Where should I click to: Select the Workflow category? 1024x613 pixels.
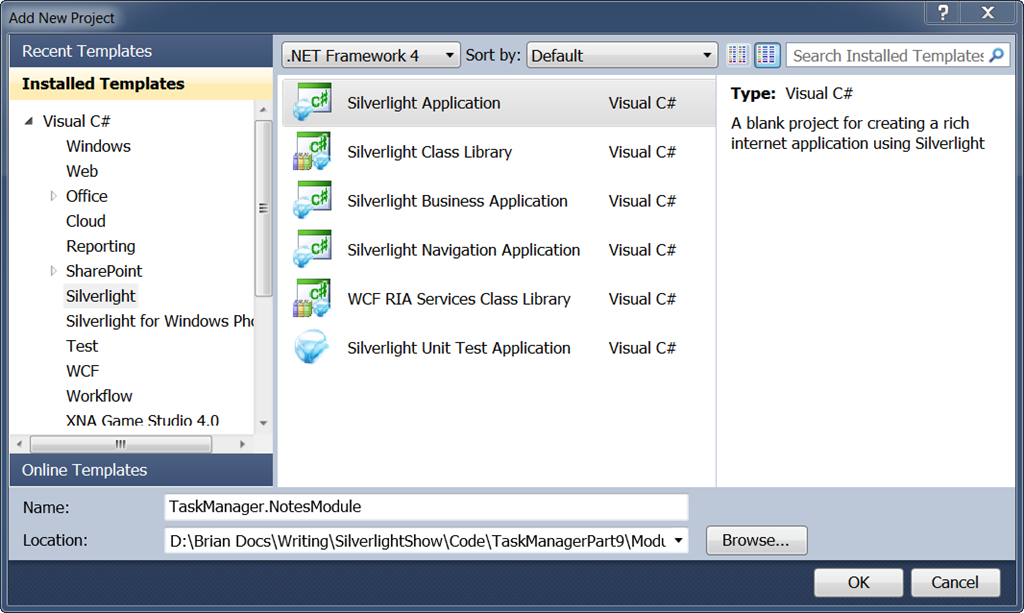coord(99,396)
